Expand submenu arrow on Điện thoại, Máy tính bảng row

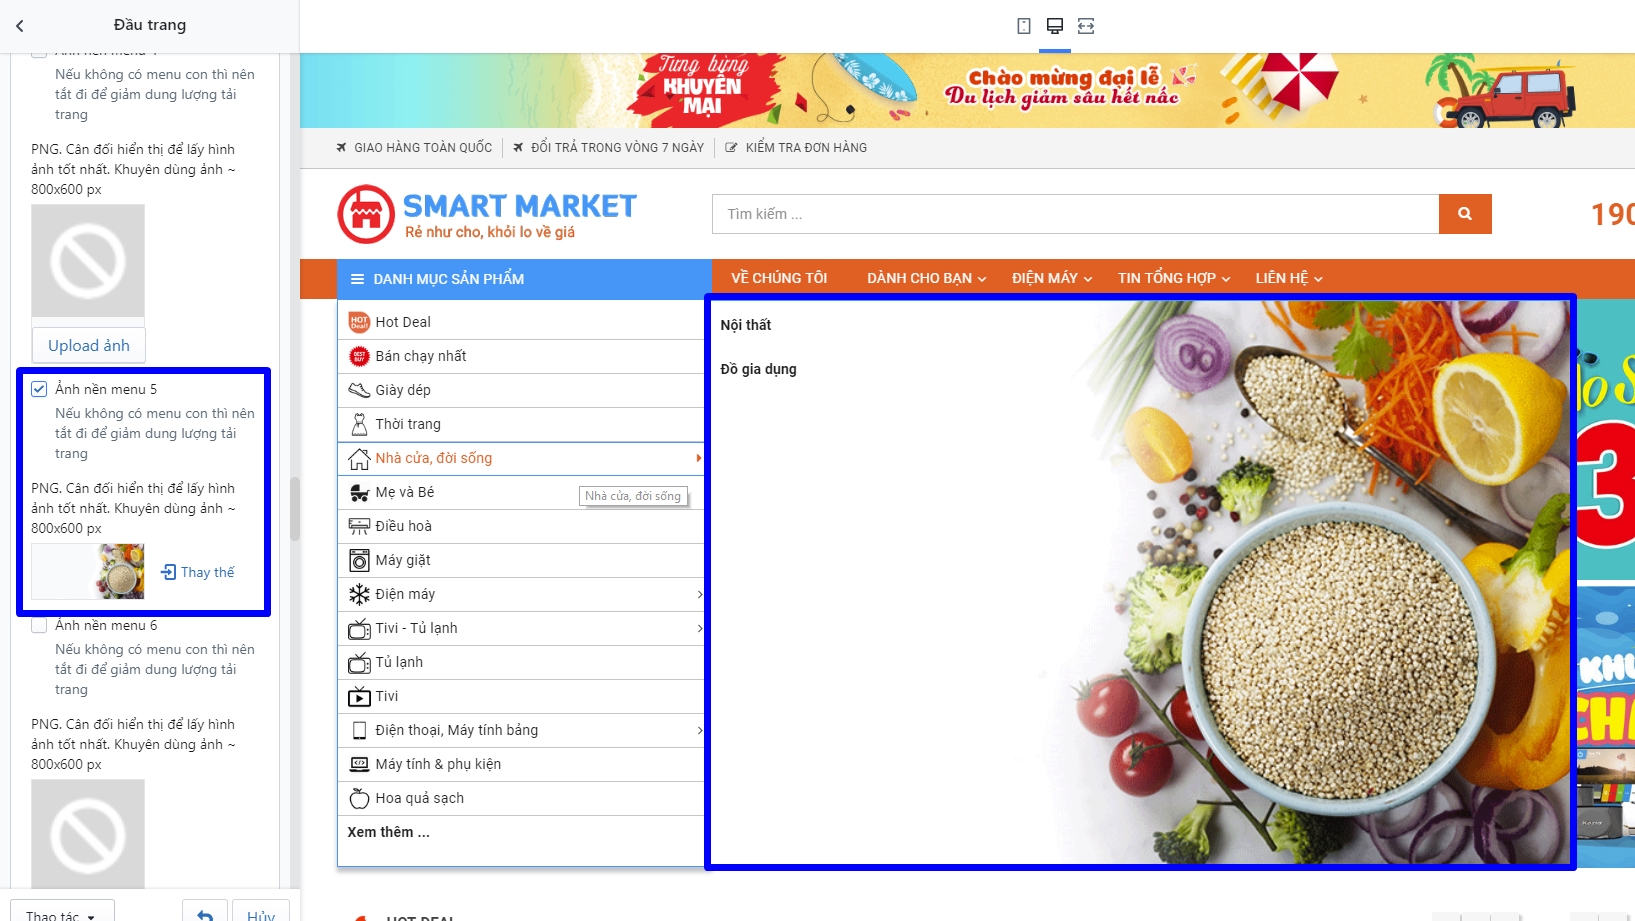tap(699, 730)
